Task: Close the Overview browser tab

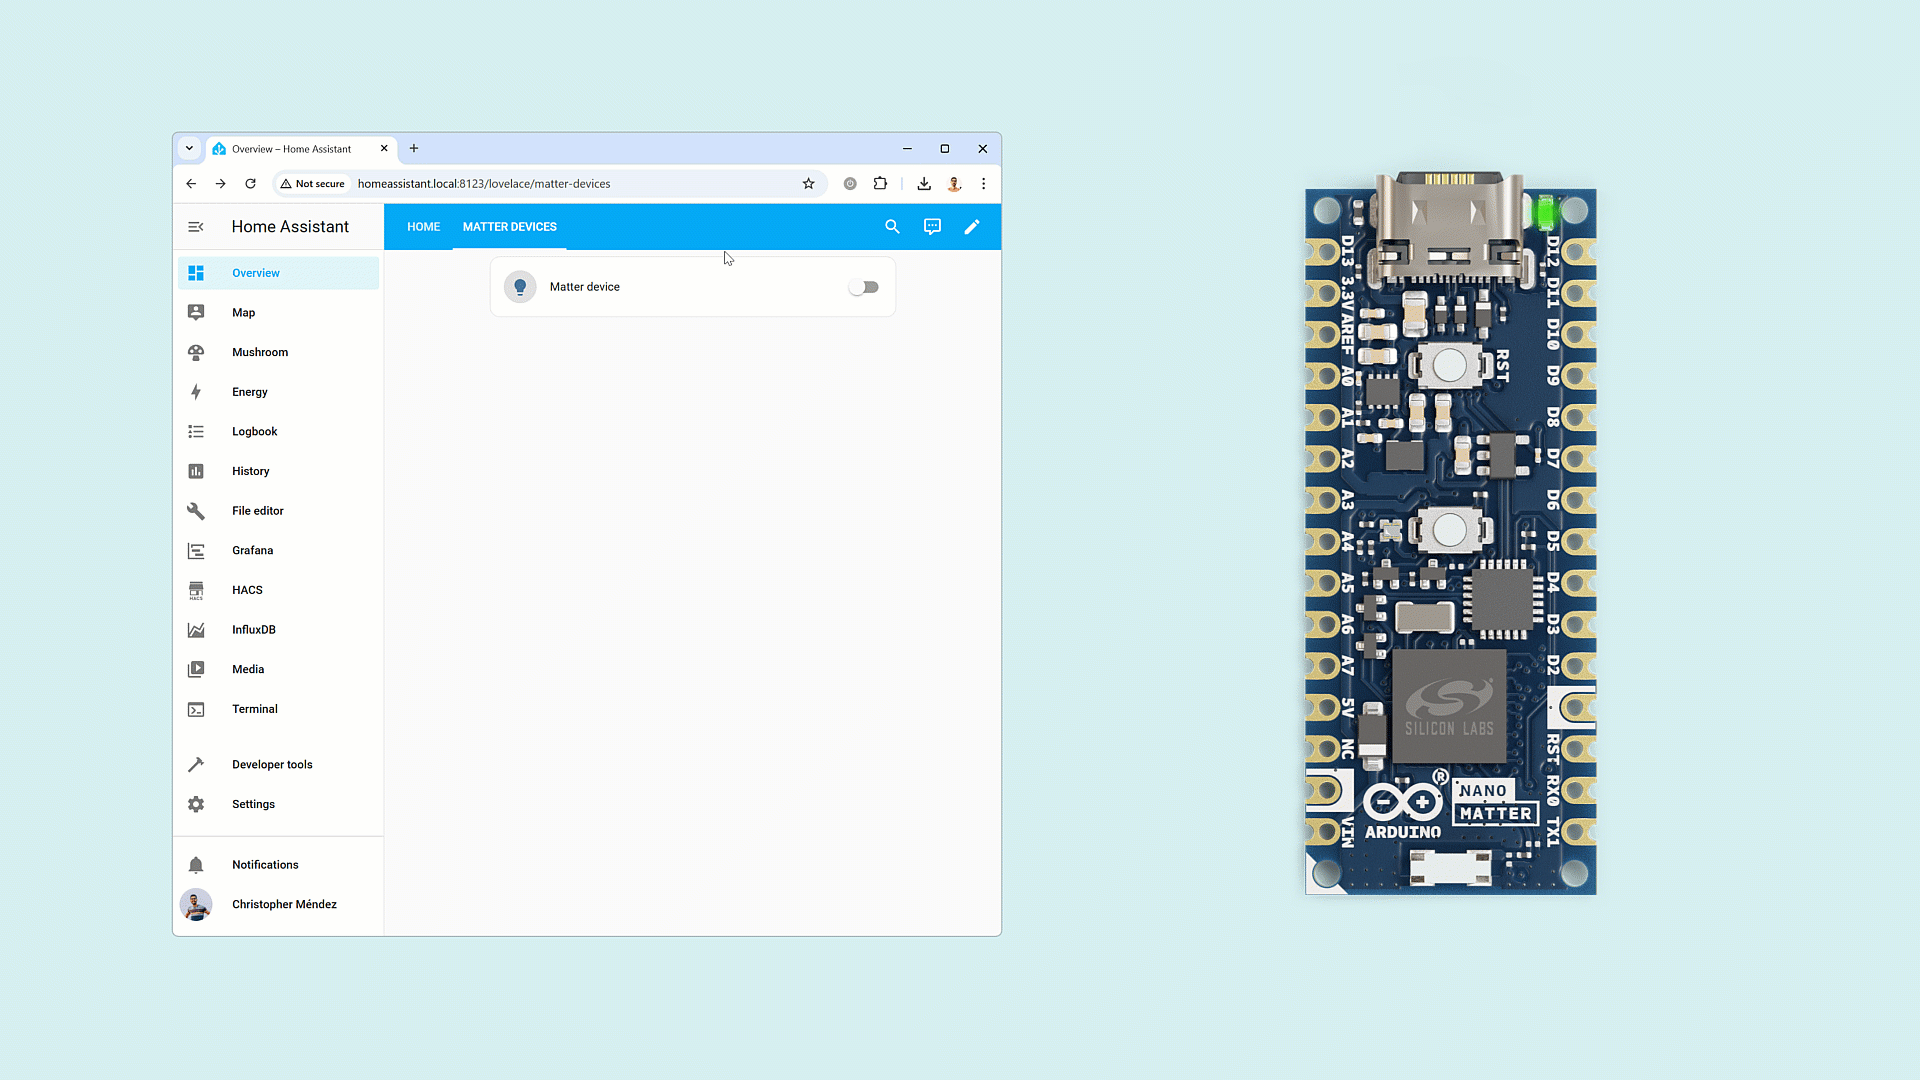Action: pos(384,148)
